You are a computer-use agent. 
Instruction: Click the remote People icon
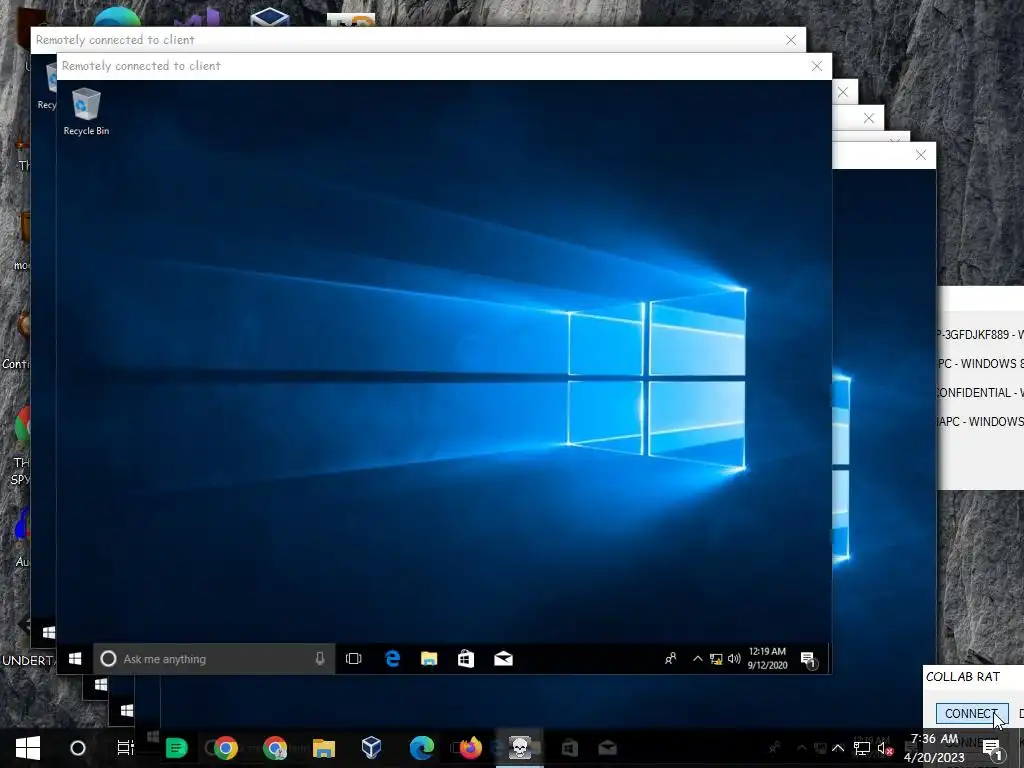click(x=671, y=659)
